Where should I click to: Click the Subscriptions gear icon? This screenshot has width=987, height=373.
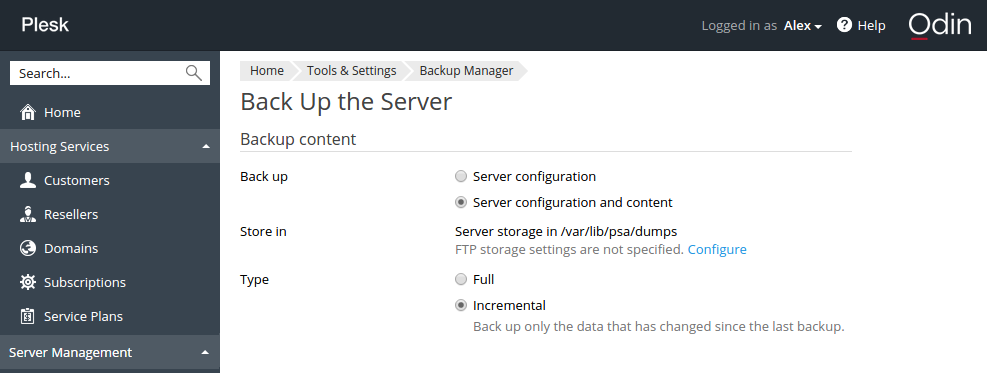point(28,282)
